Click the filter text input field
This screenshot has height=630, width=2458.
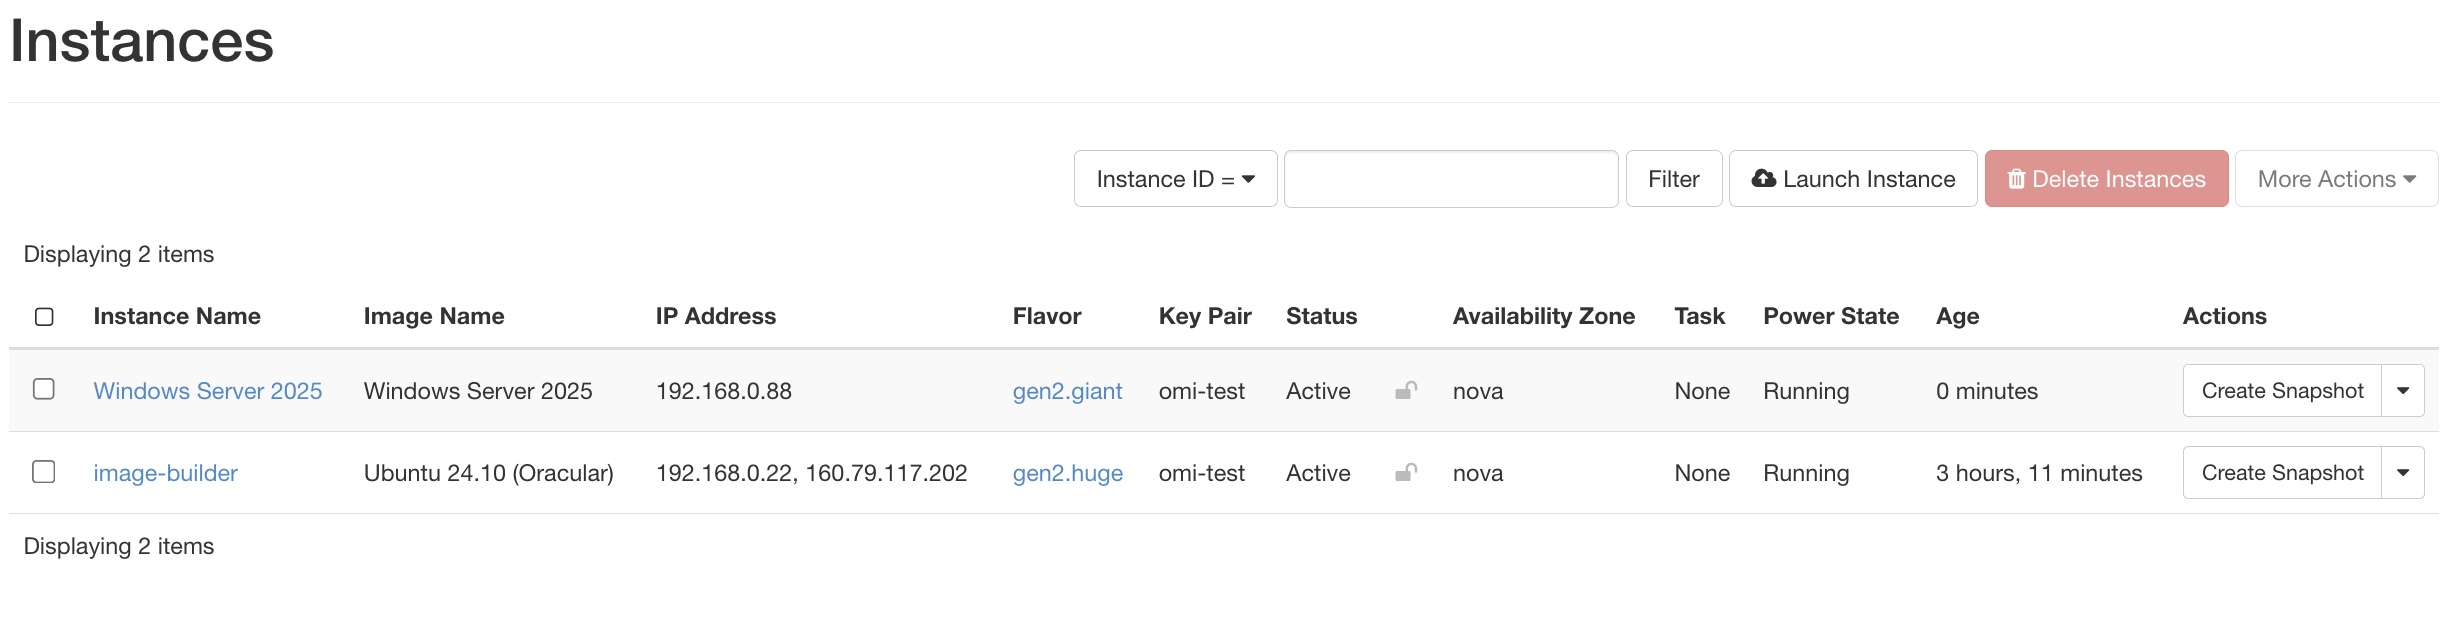1450,179
